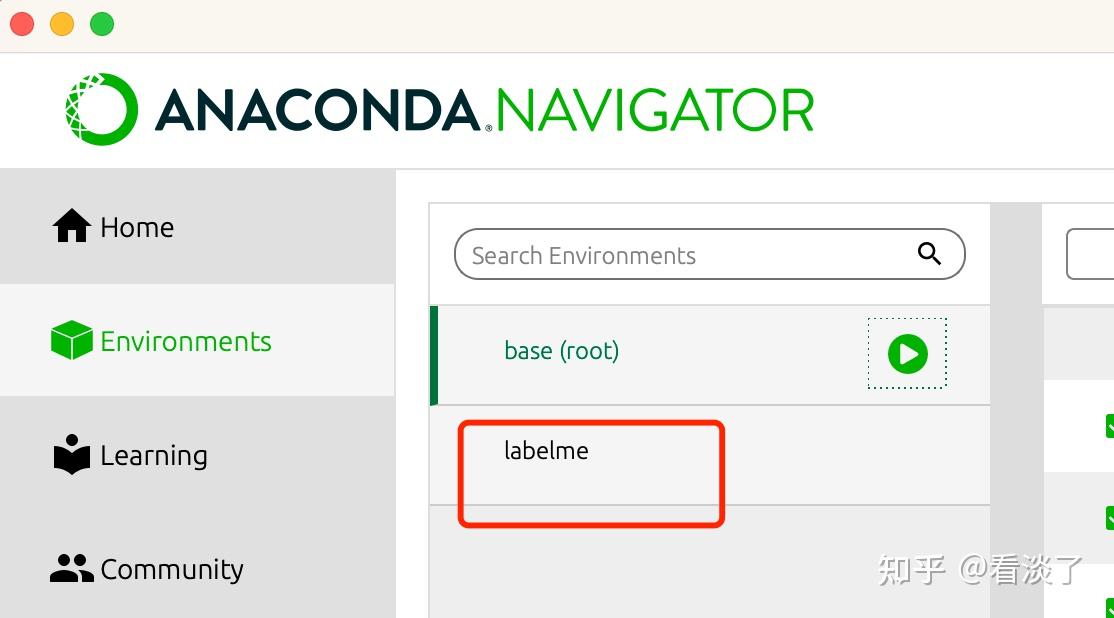Click the Community people icon
This screenshot has width=1114, height=618.
72,569
